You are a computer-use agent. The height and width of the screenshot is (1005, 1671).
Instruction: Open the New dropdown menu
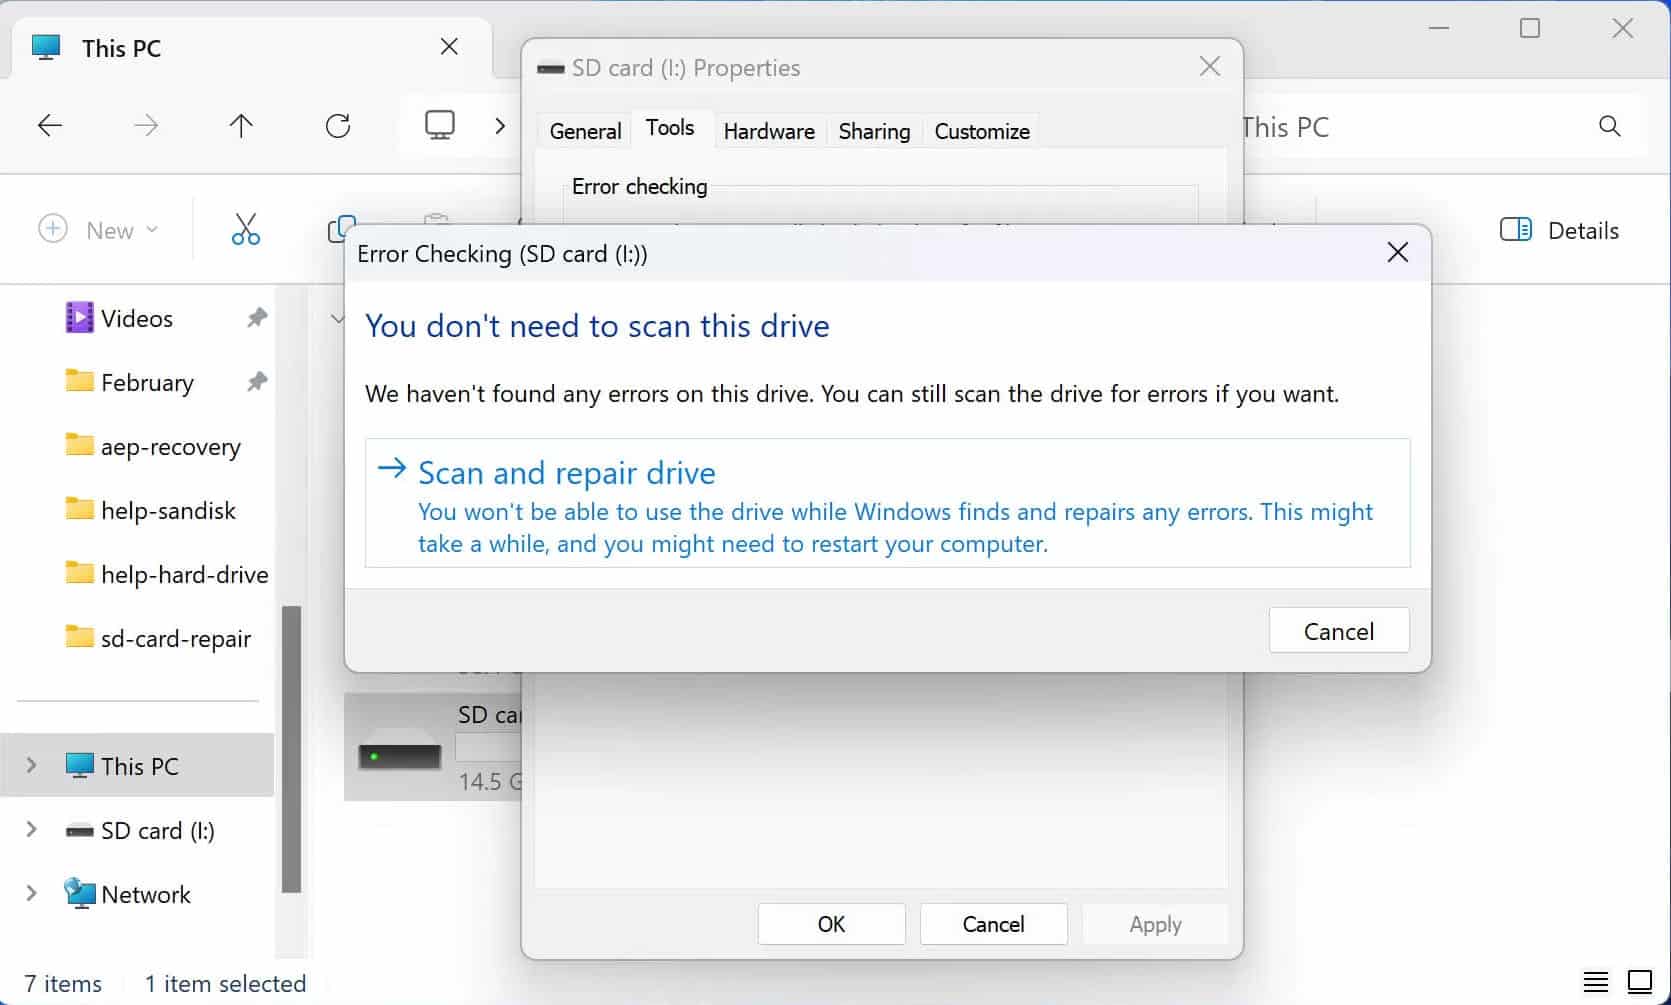pos(98,230)
